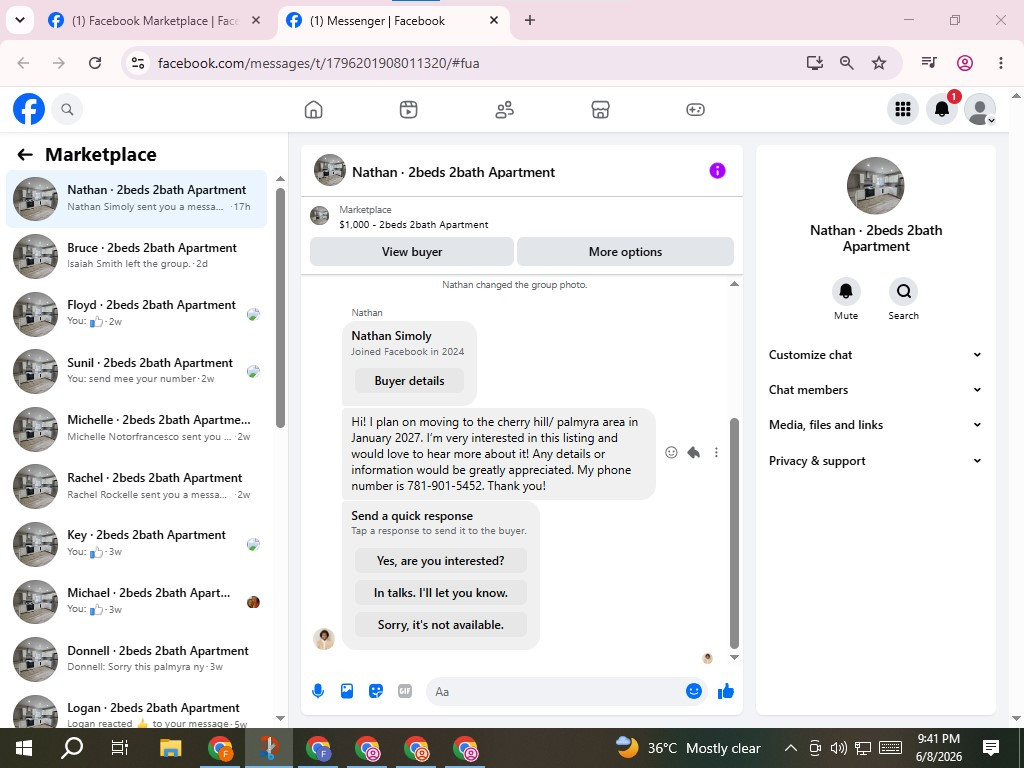
Task: Click the message text field Aa
Action: pyautogui.click(x=555, y=692)
